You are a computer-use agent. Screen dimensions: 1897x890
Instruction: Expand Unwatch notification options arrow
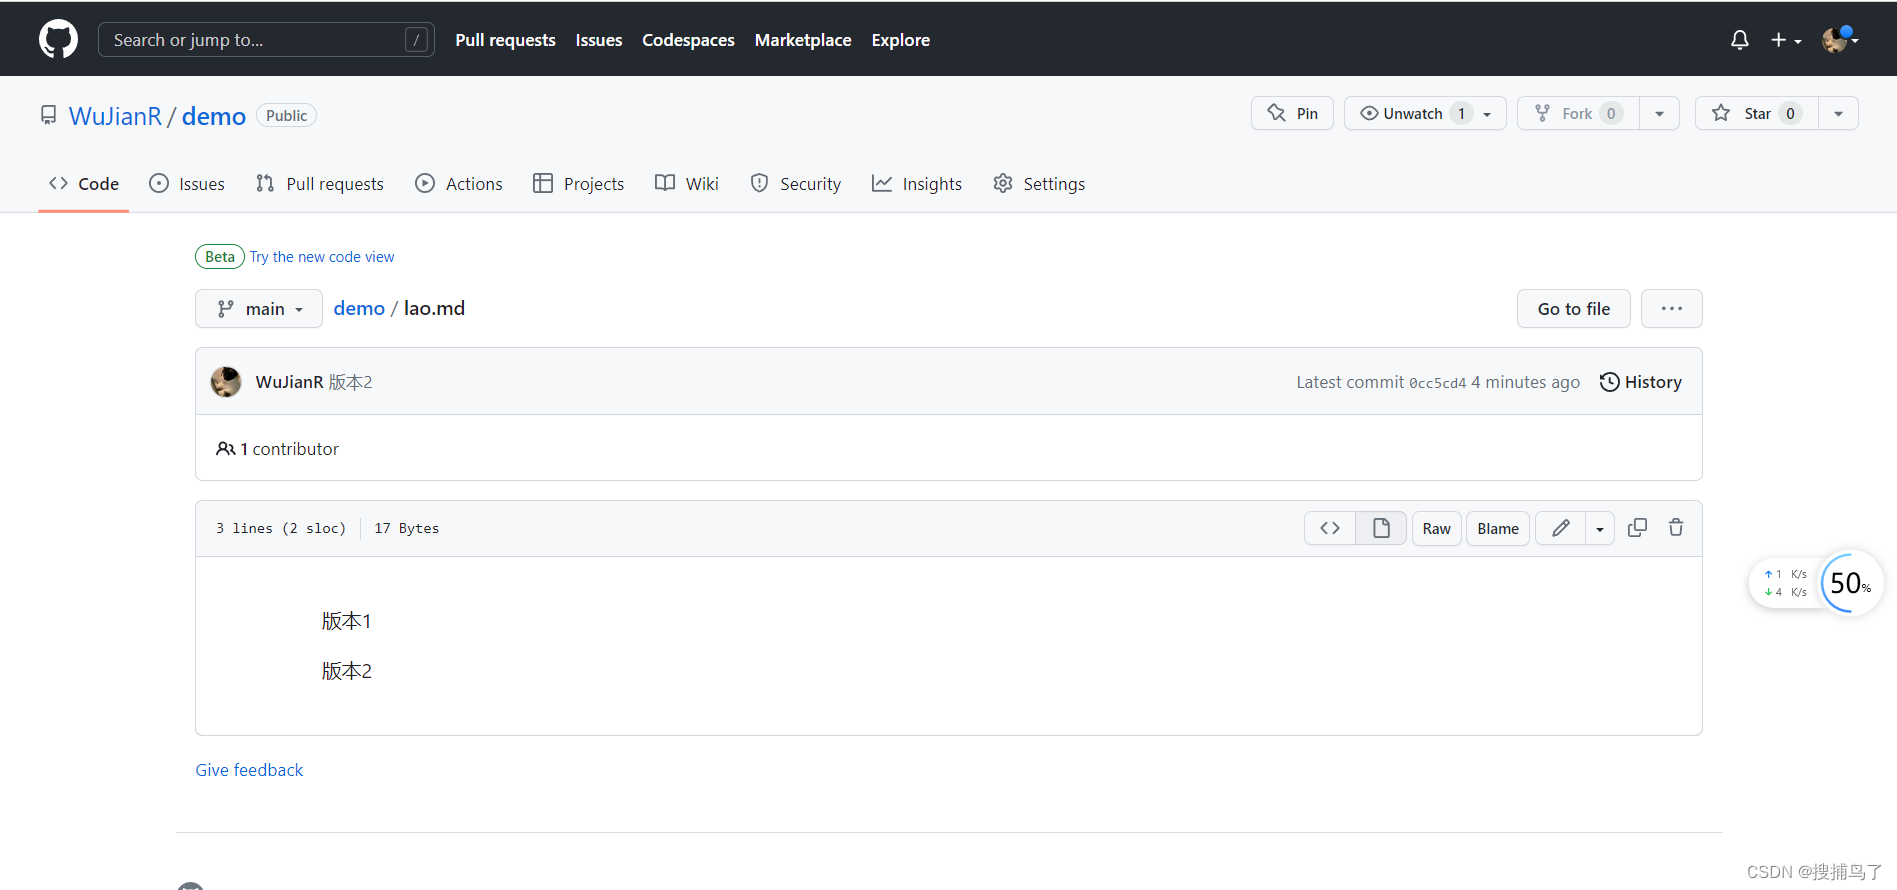pyautogui.click(x=1487, y=114)
